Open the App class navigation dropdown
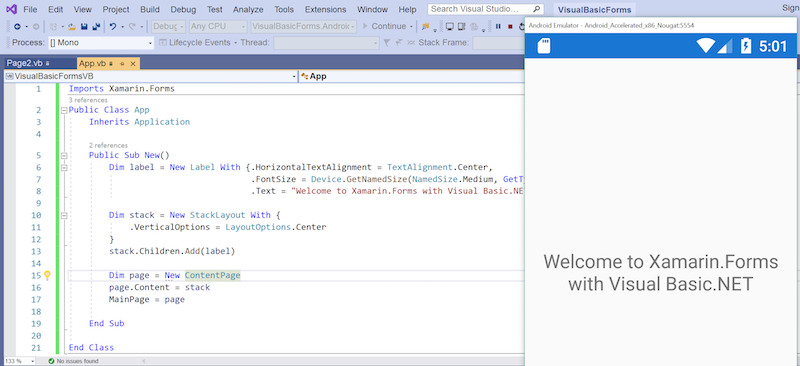 [x=411, y=76]
